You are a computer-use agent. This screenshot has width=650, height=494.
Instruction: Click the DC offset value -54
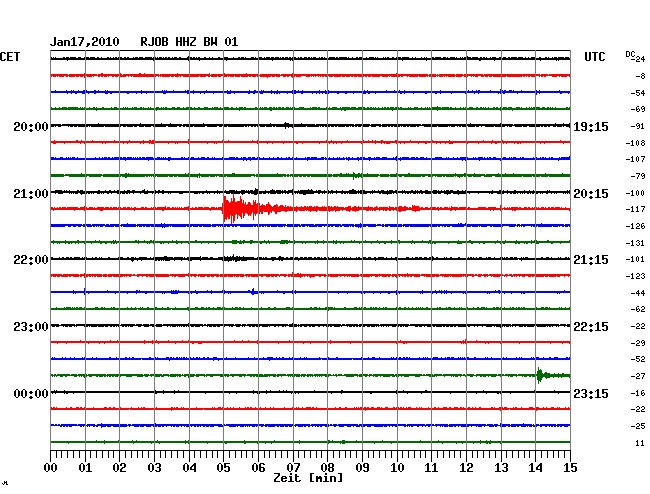pyautogui.click(x=638, y=93)
